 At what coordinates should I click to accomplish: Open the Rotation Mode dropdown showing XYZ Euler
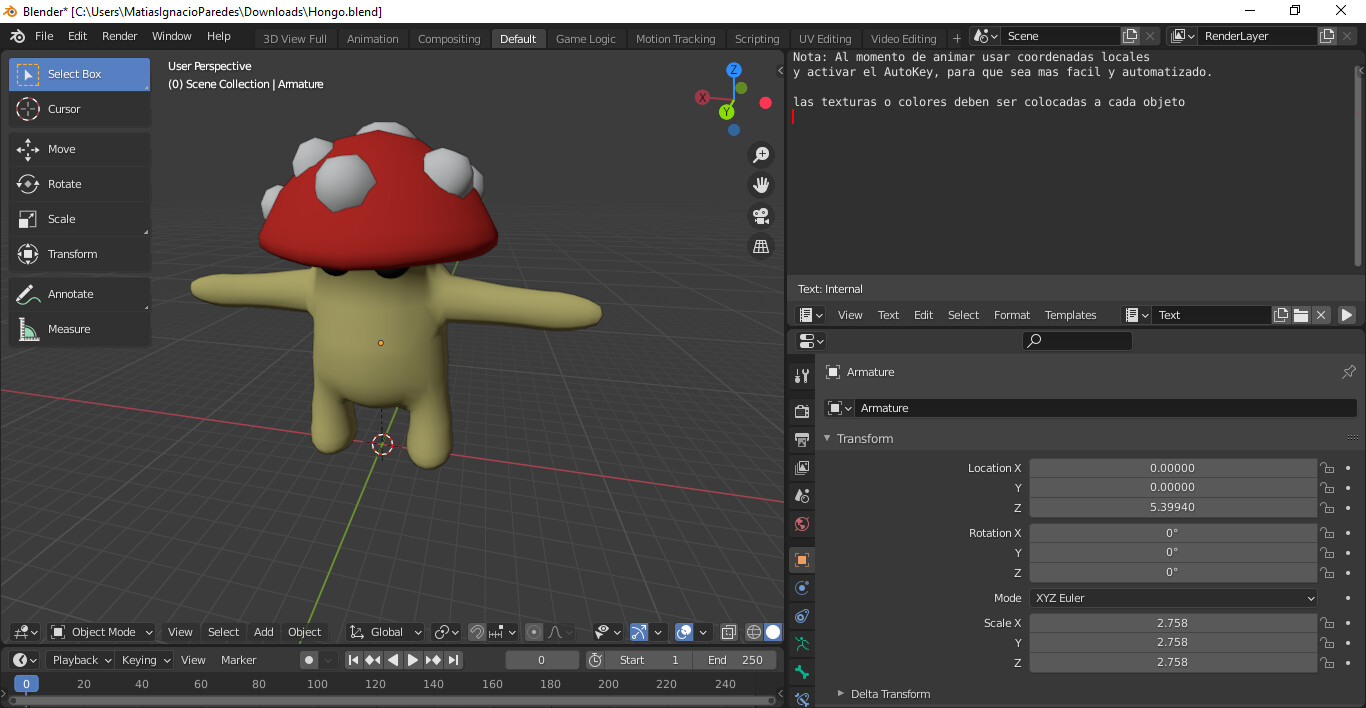(x=1173, y=597)
